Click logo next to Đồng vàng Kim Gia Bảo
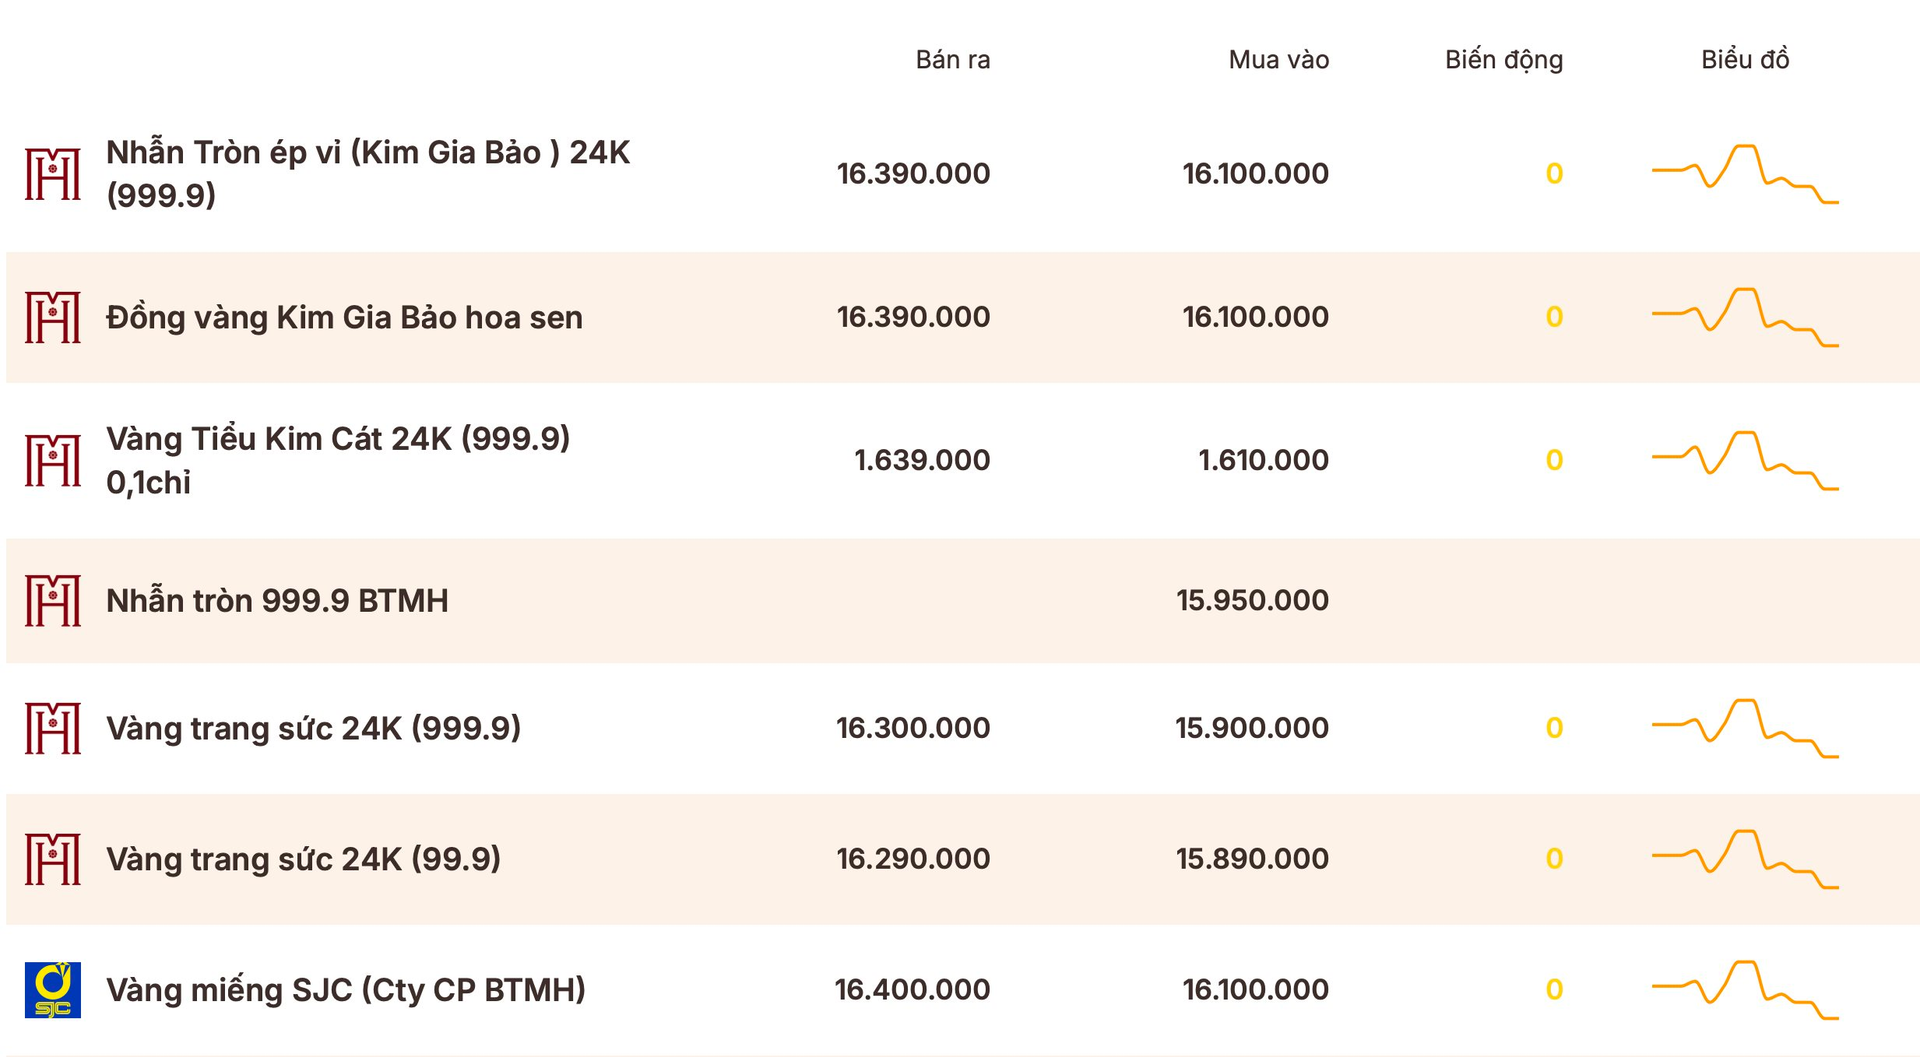Image resolution: width=1920 pixels, height=1057 pixels. tap(53, 317)
